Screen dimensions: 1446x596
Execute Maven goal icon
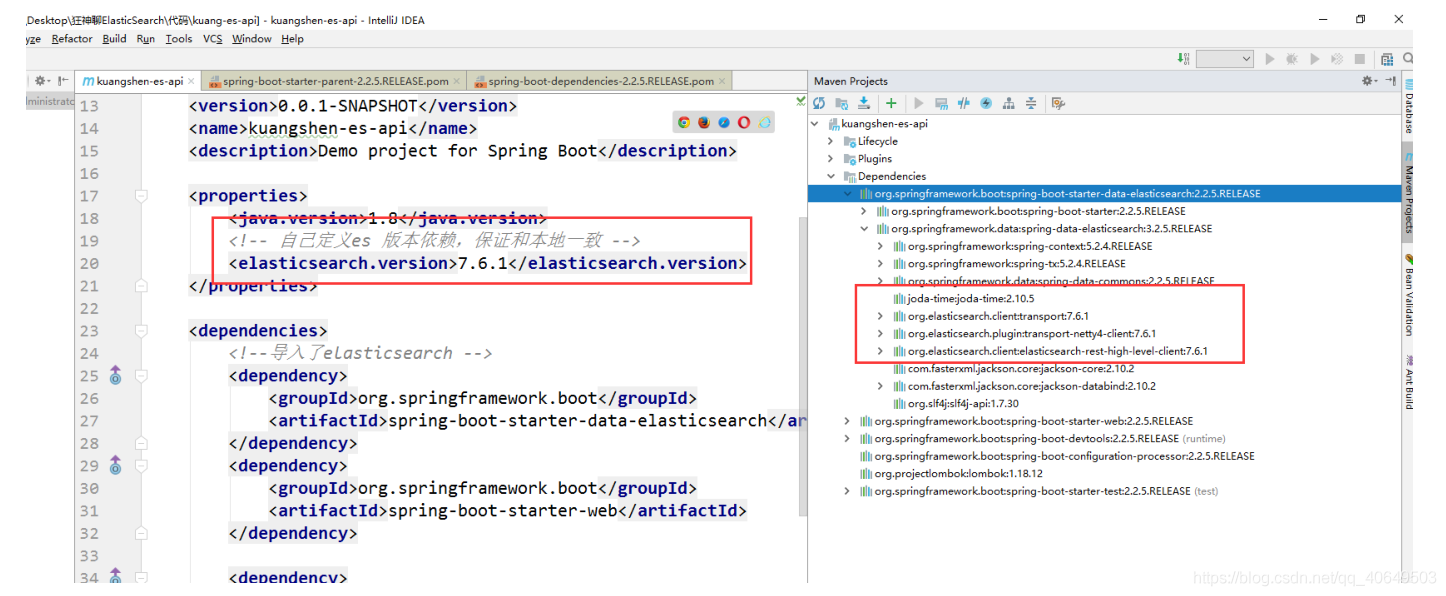click(x=941, y=103)
